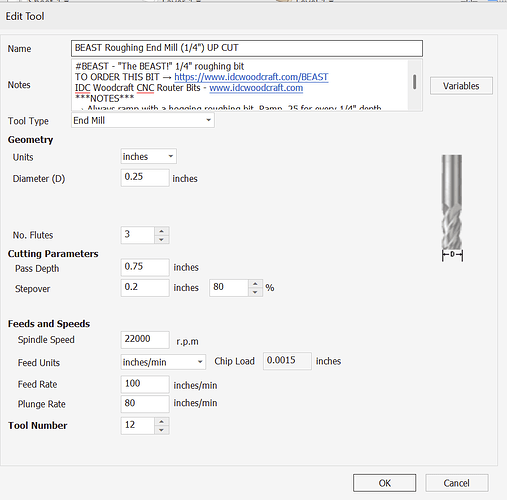Viewport: 507px width, 500px height.
Task: Click the Diameter (D) input field
Action: 145,177
